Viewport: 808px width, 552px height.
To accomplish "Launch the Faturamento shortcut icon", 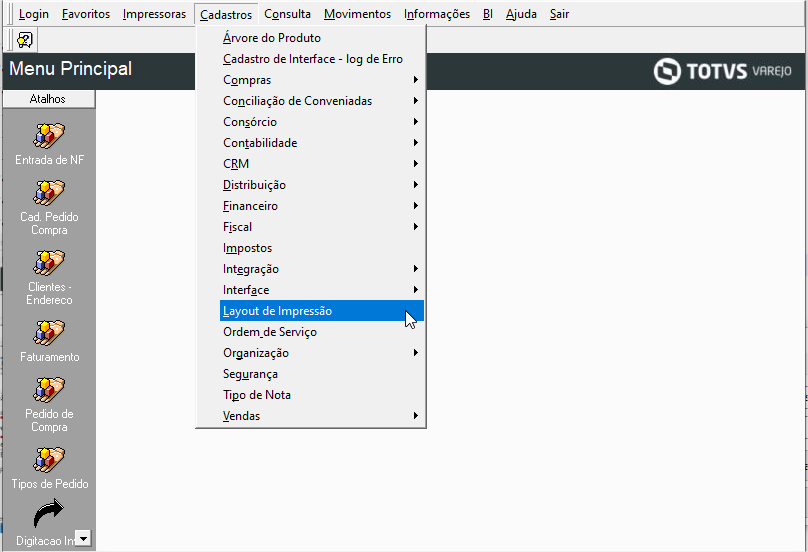I will 49,333.
